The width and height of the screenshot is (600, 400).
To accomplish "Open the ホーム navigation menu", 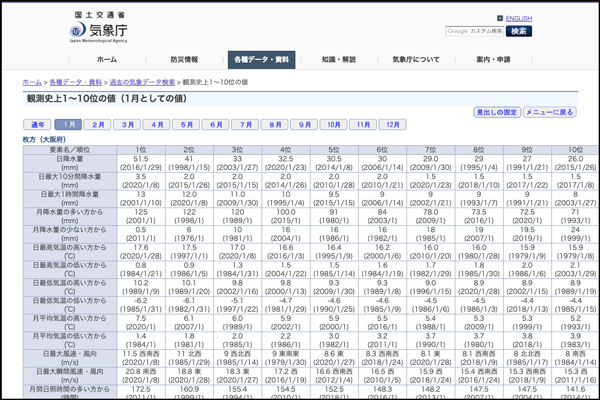I will pyautogui.click(x=106, y=60).
